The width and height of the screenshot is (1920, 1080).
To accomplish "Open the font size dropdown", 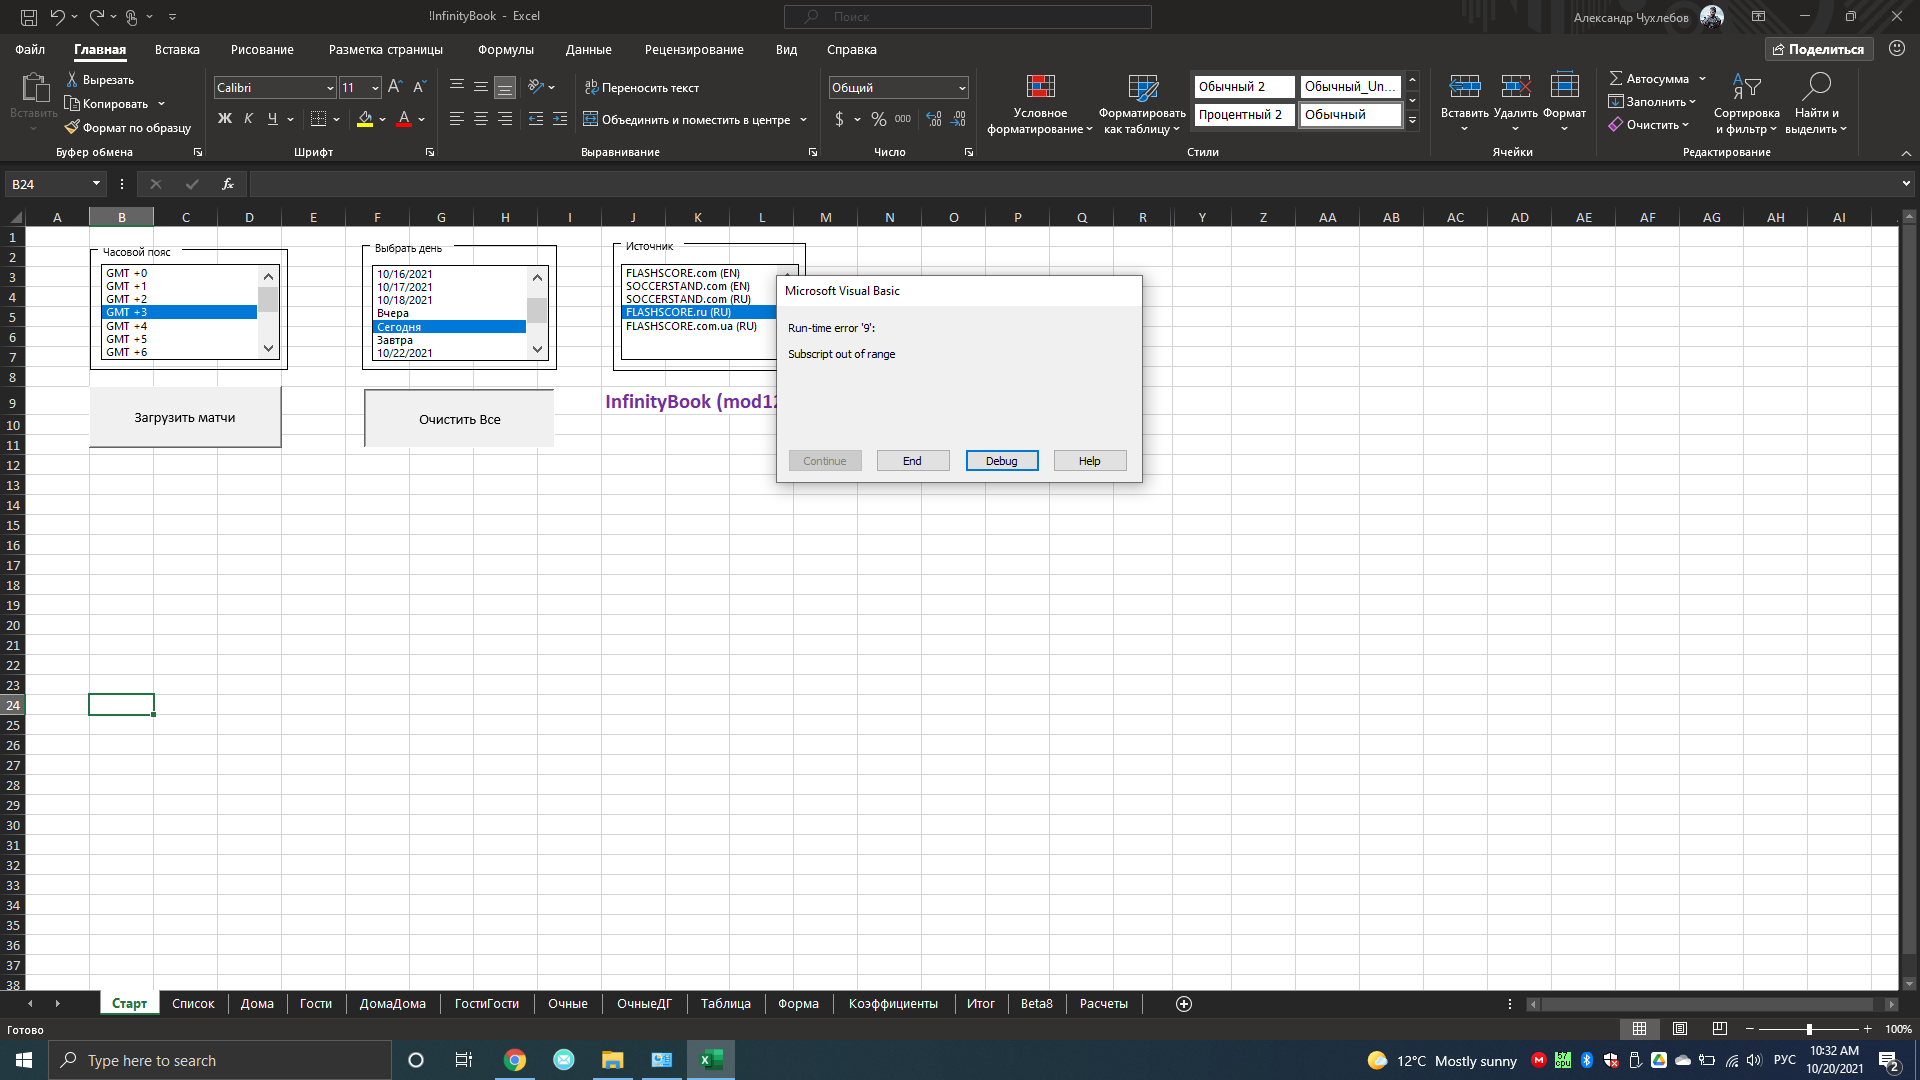I will point(375,88).
